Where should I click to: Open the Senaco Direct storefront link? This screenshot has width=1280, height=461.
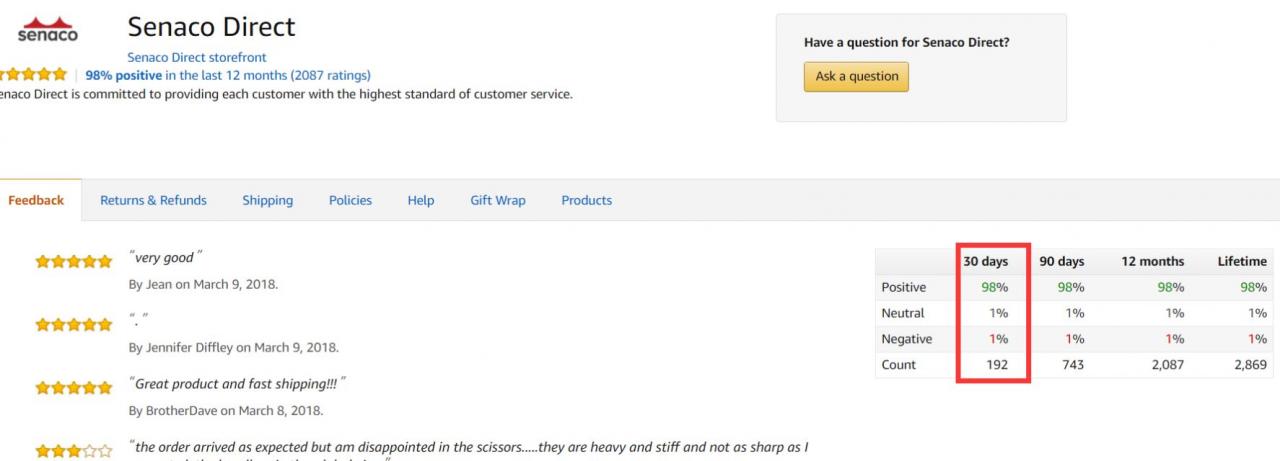click(x=197, y=57)
